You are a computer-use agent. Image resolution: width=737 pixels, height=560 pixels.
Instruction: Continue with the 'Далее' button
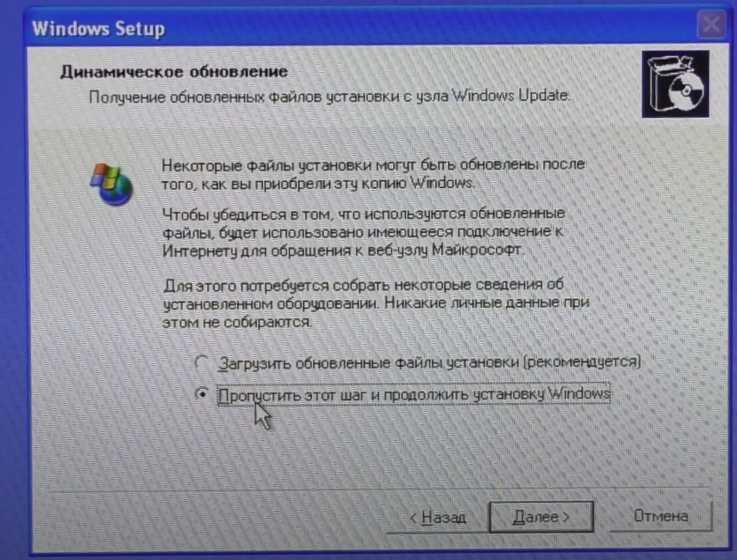541,517
